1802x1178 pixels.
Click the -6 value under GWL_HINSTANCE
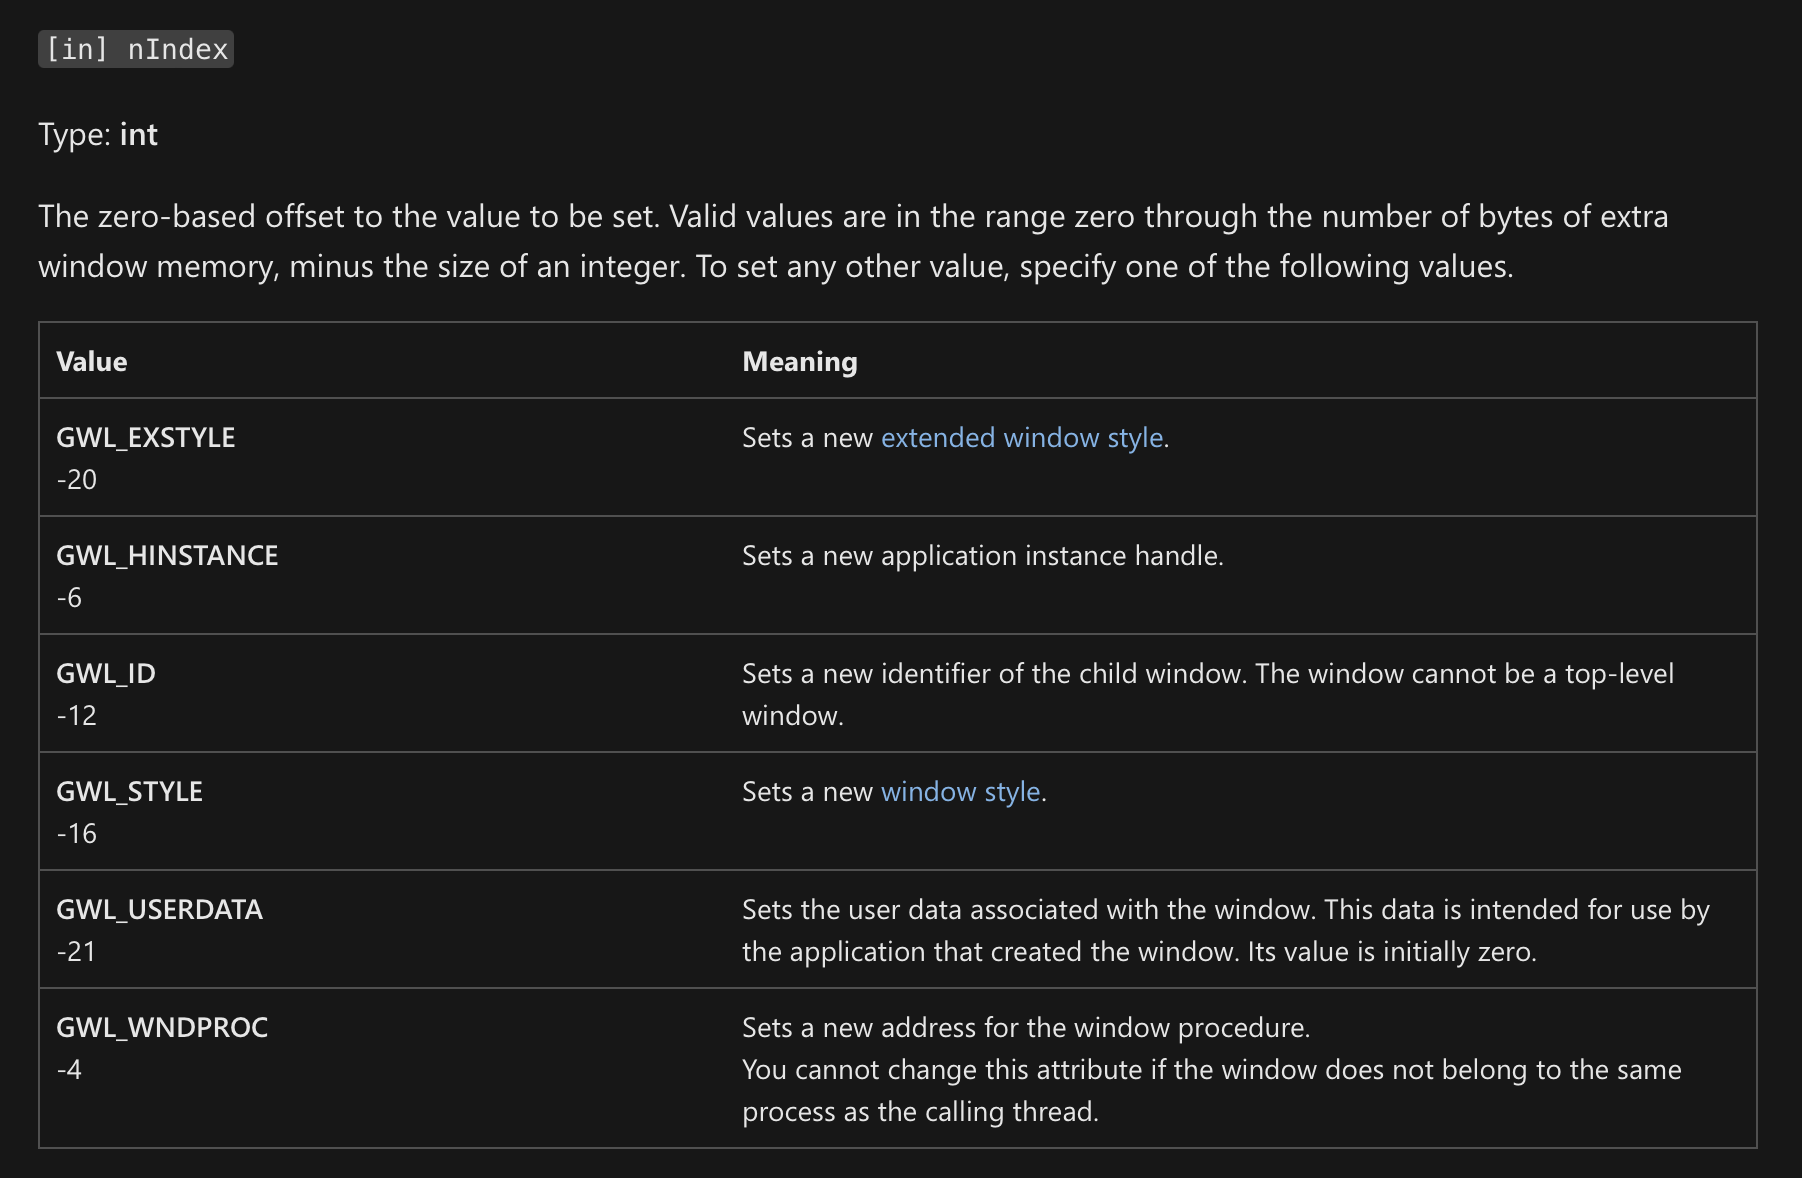pyautogui.click(x=69, y=598)
